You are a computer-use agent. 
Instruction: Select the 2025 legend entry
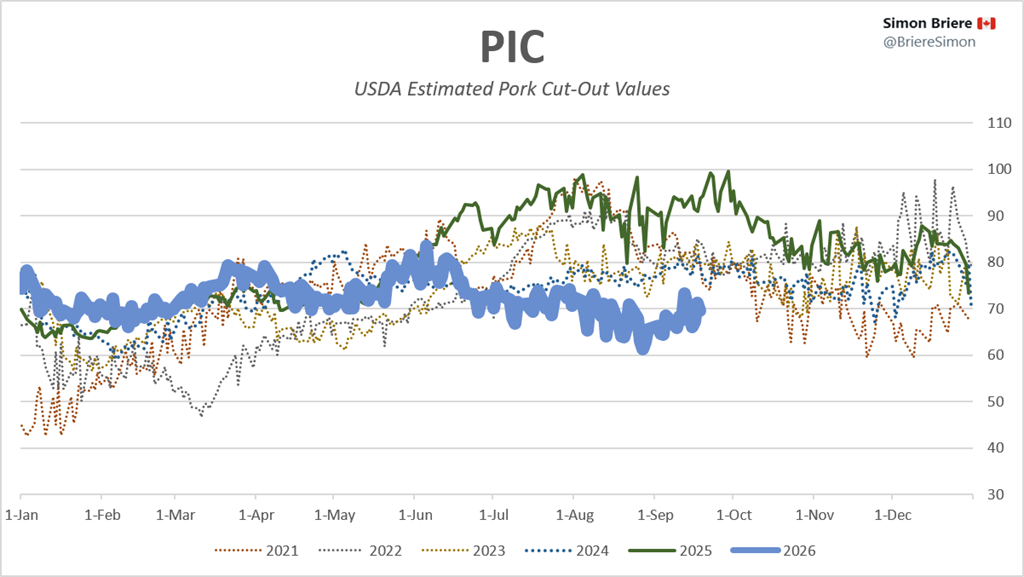(x=671, y=551)
